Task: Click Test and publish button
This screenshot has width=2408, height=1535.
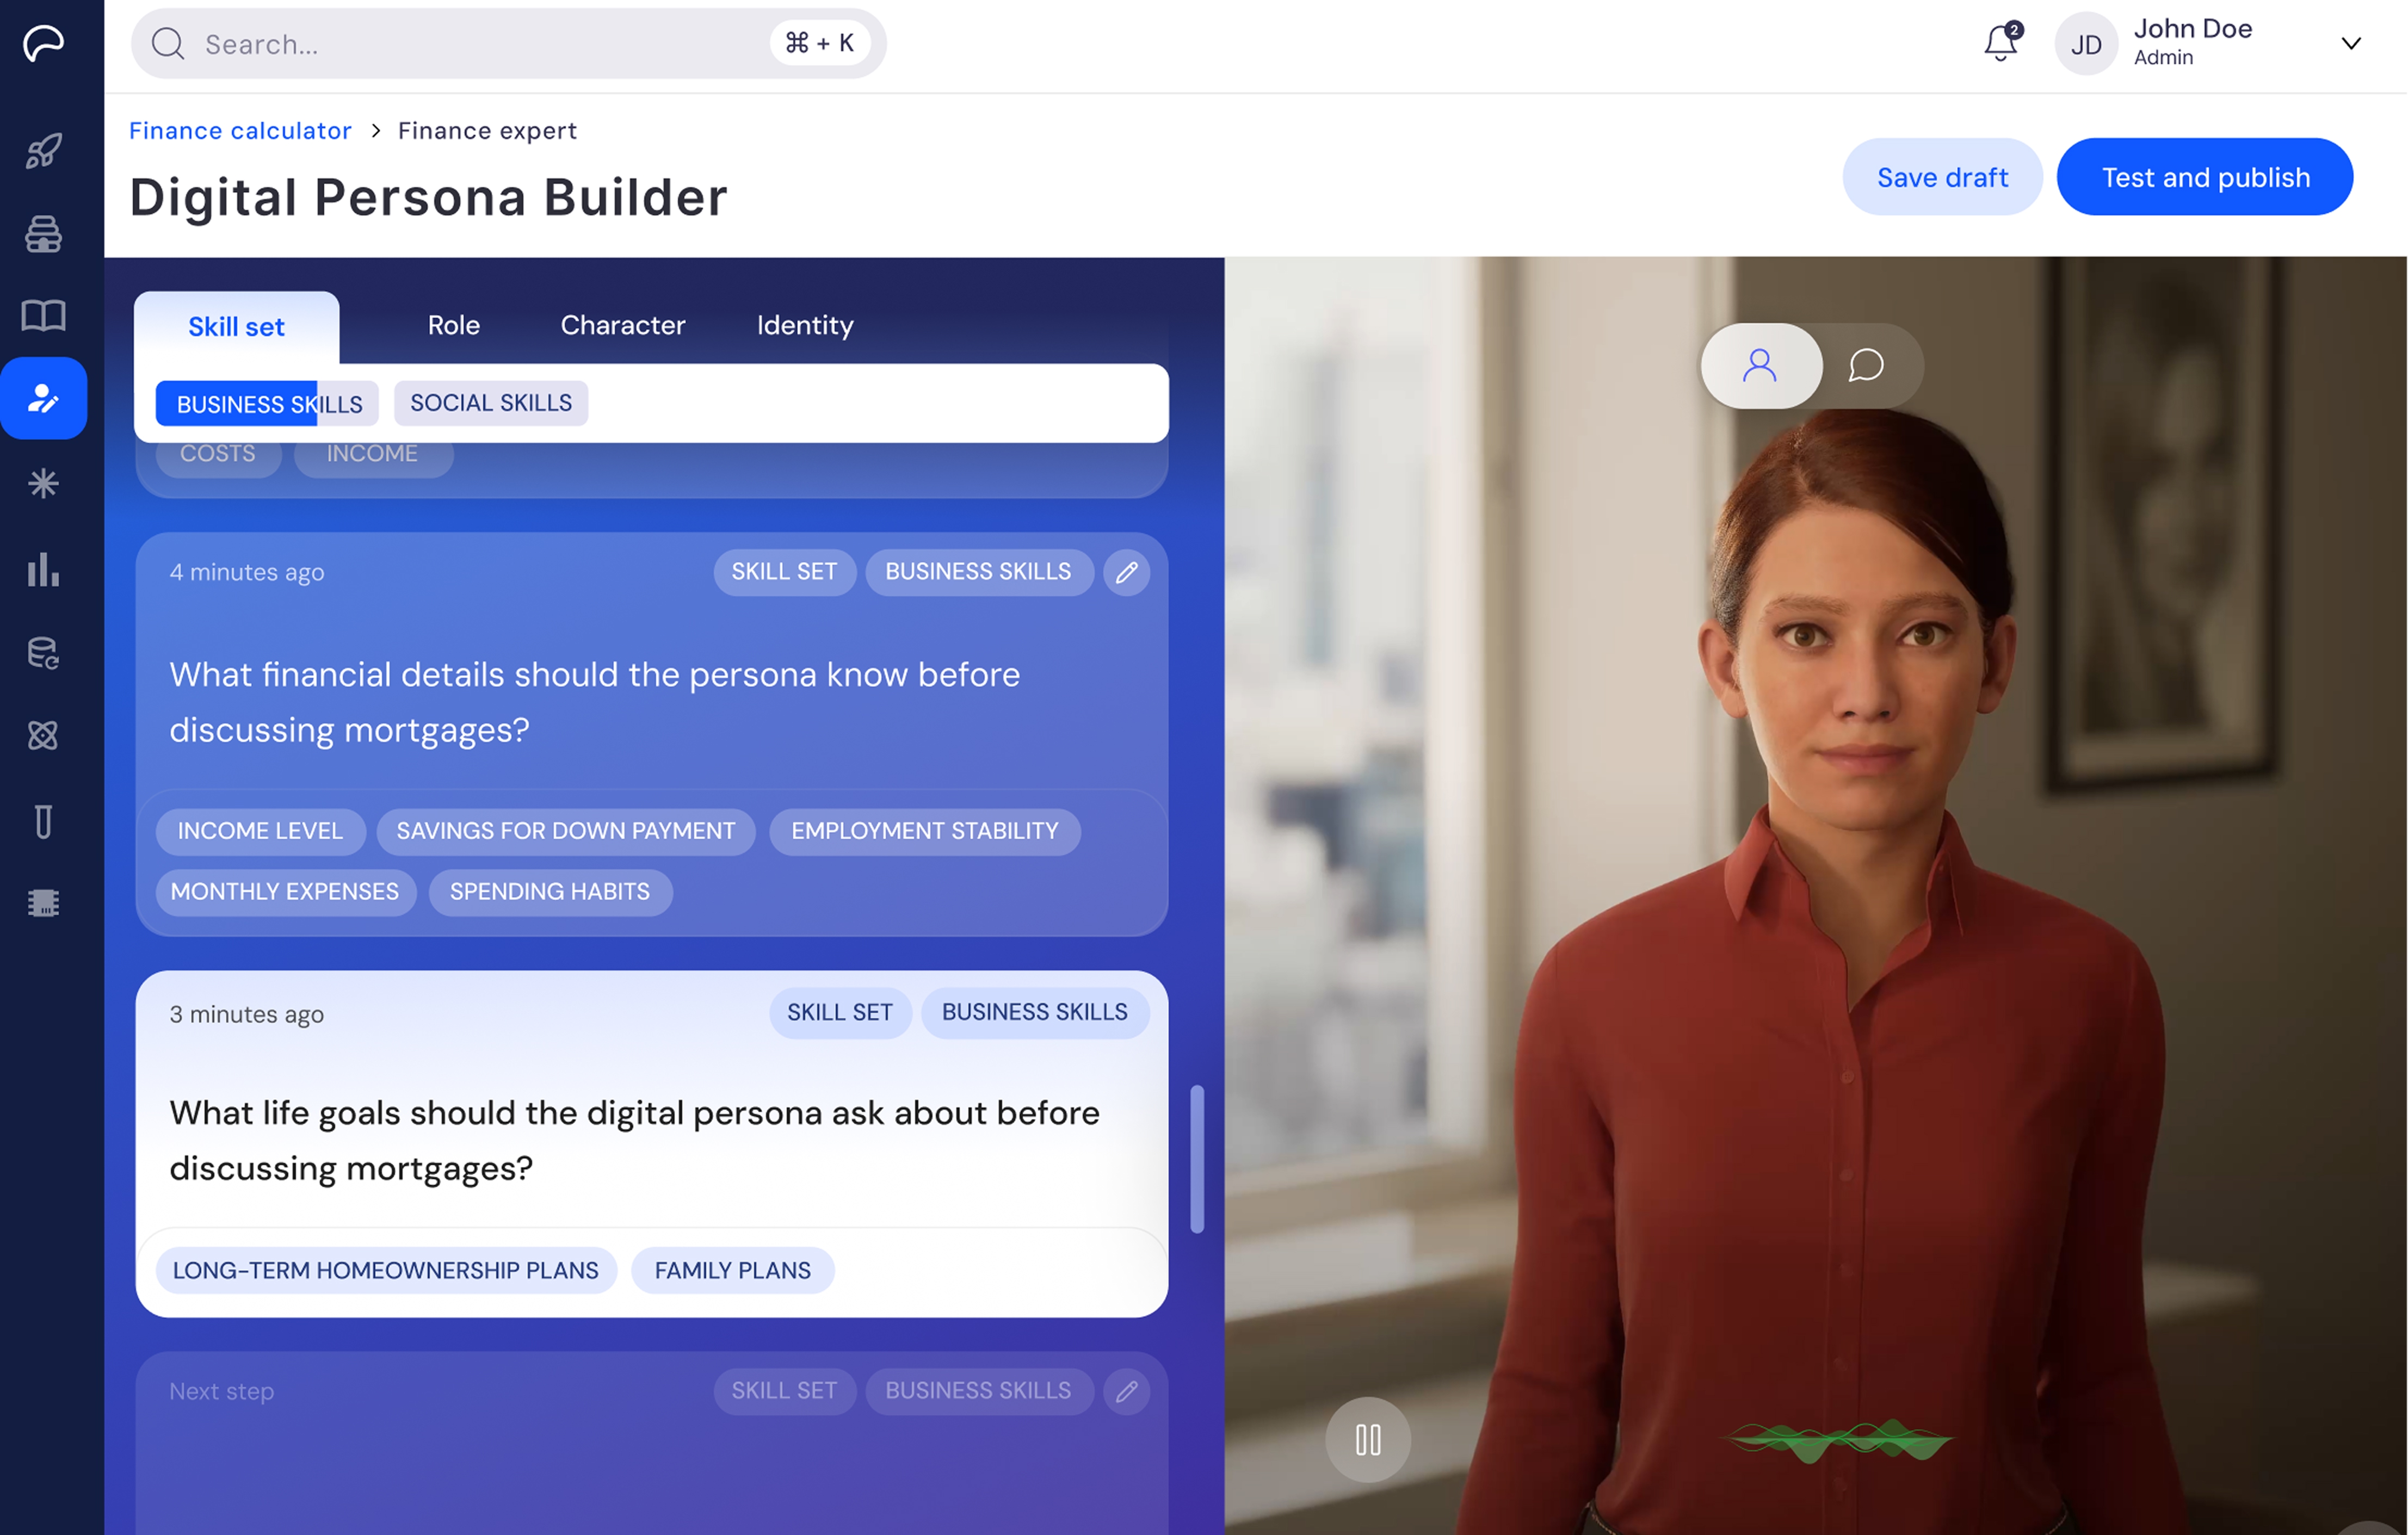Action: click(x=2205, y=177)
